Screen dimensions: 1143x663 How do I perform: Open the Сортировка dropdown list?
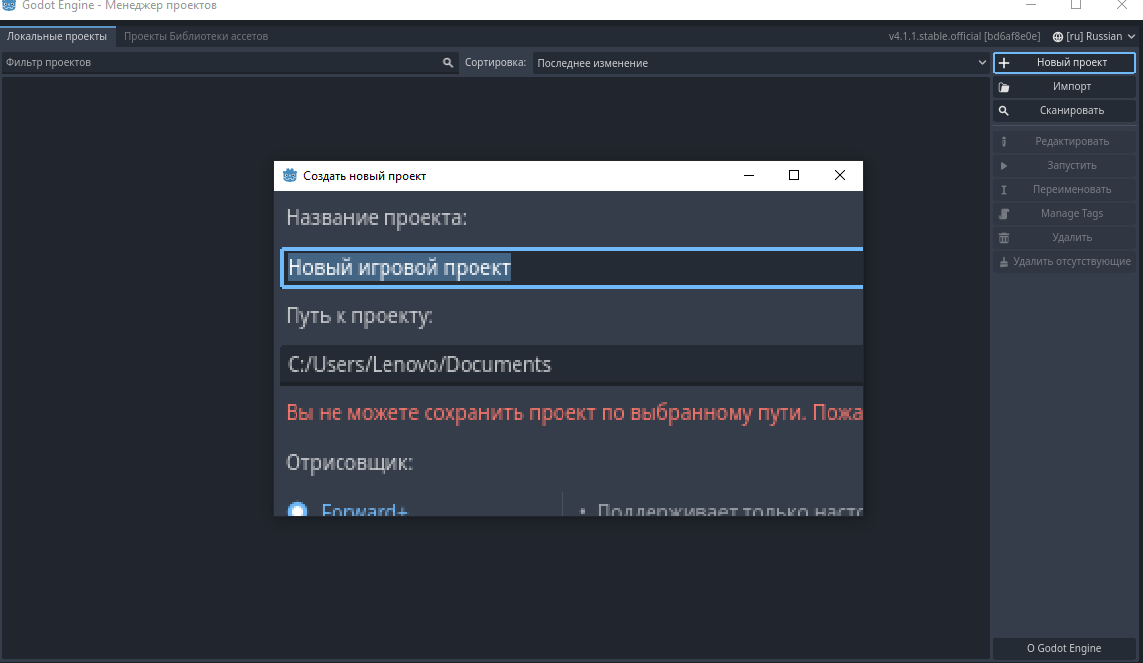(x=760, y=63)
